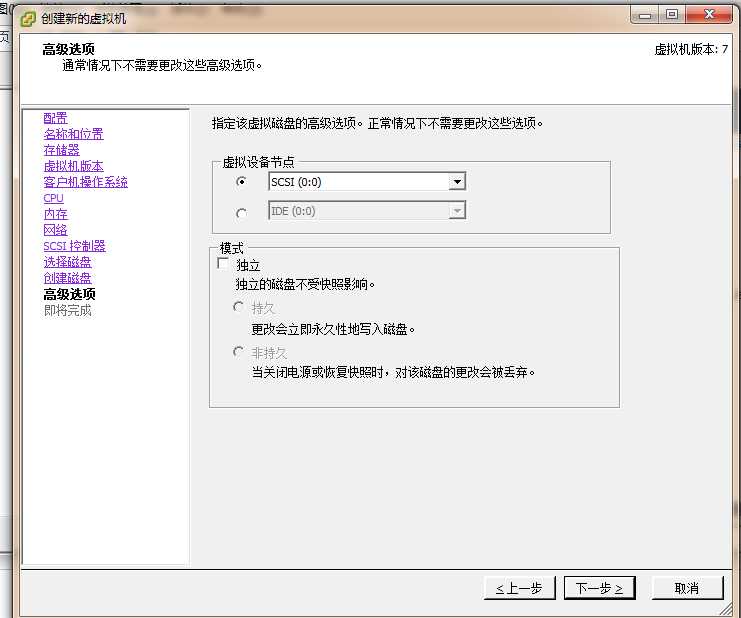Click the 下一步≥ next button
Viewport: 741px width, 618px height.
tap(600, 588)
